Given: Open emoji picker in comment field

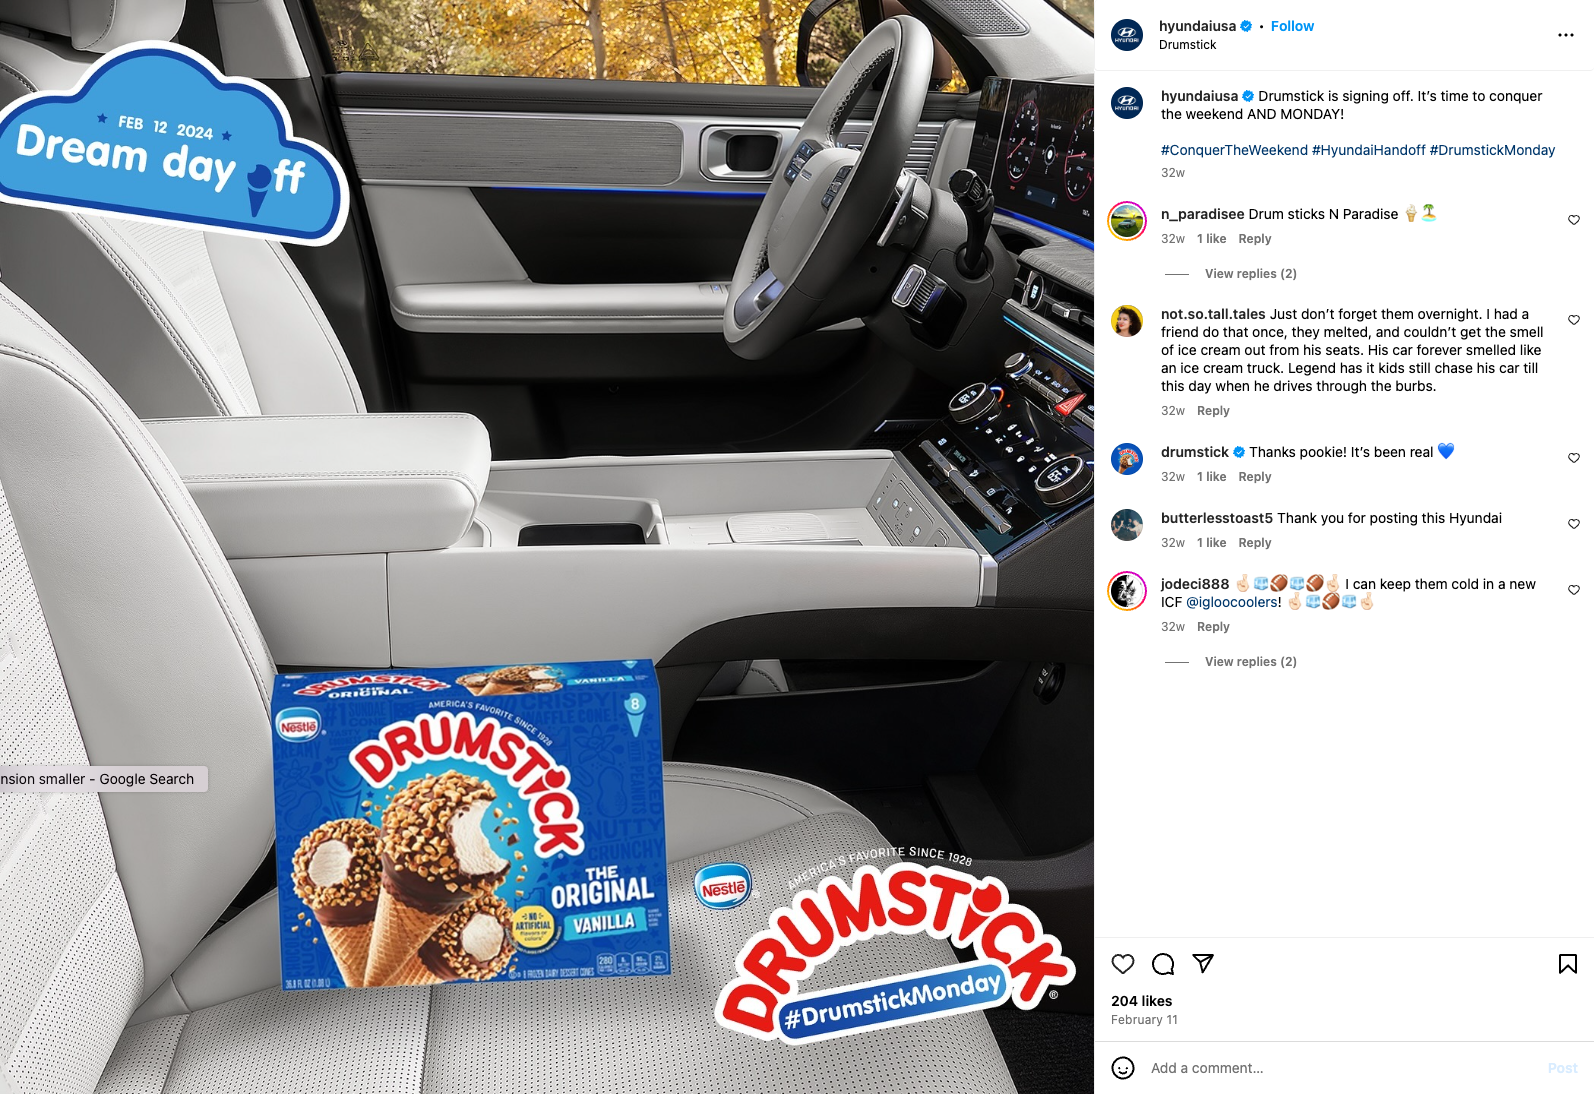Looking at the screenshot, I should pos(1123,1068).
